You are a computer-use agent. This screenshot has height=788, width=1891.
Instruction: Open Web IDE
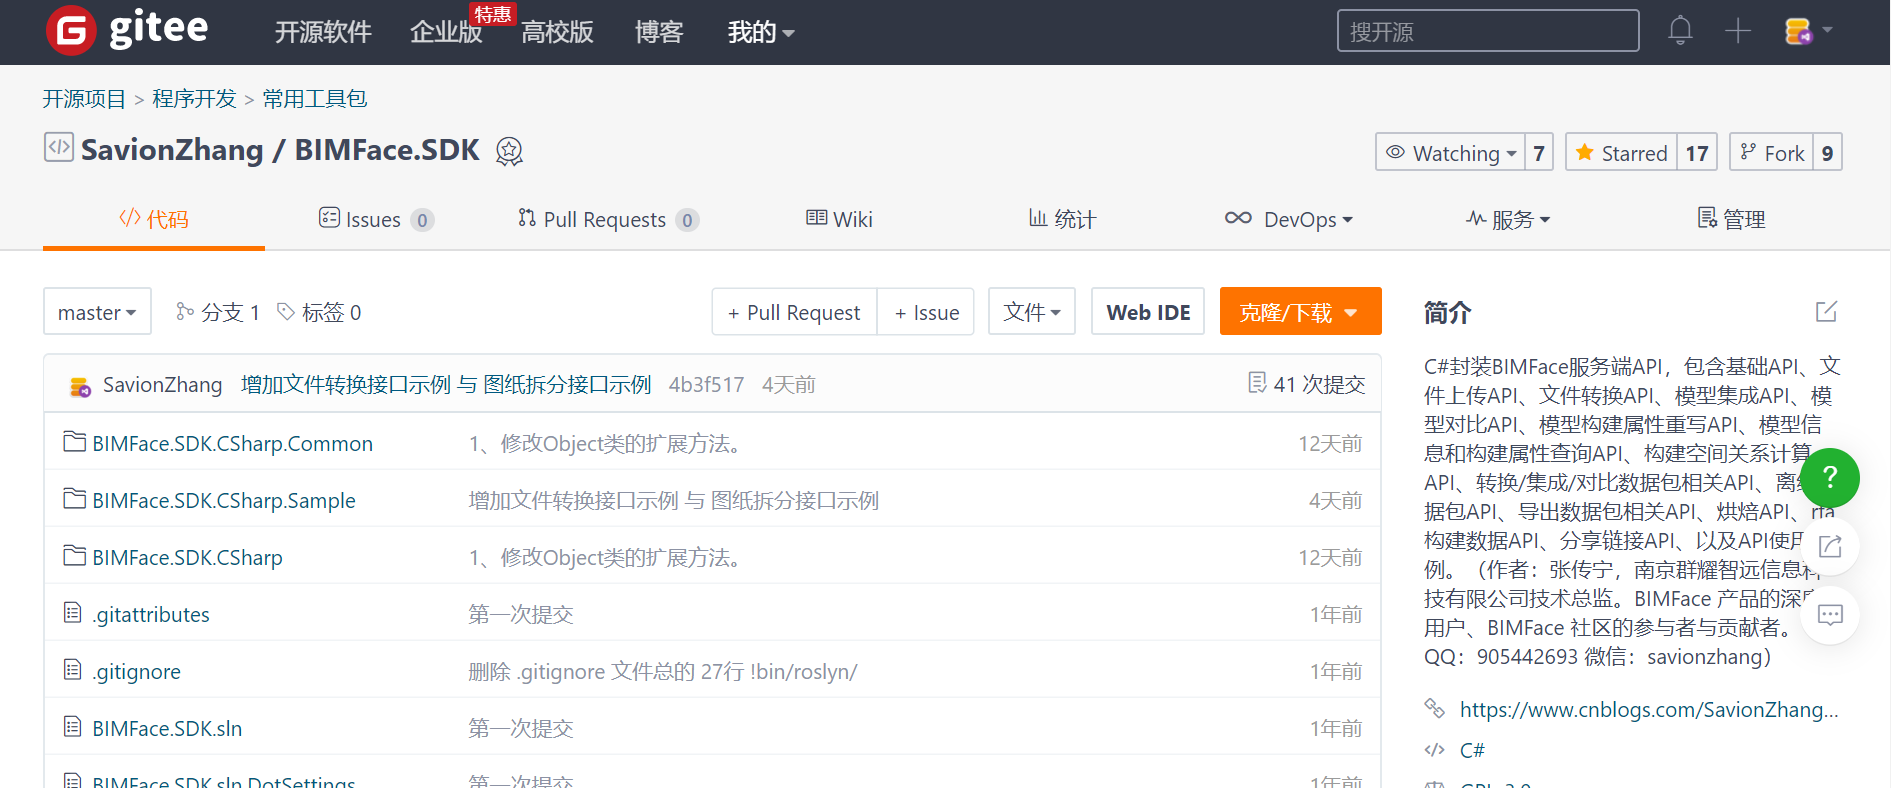pos(1148,312)
